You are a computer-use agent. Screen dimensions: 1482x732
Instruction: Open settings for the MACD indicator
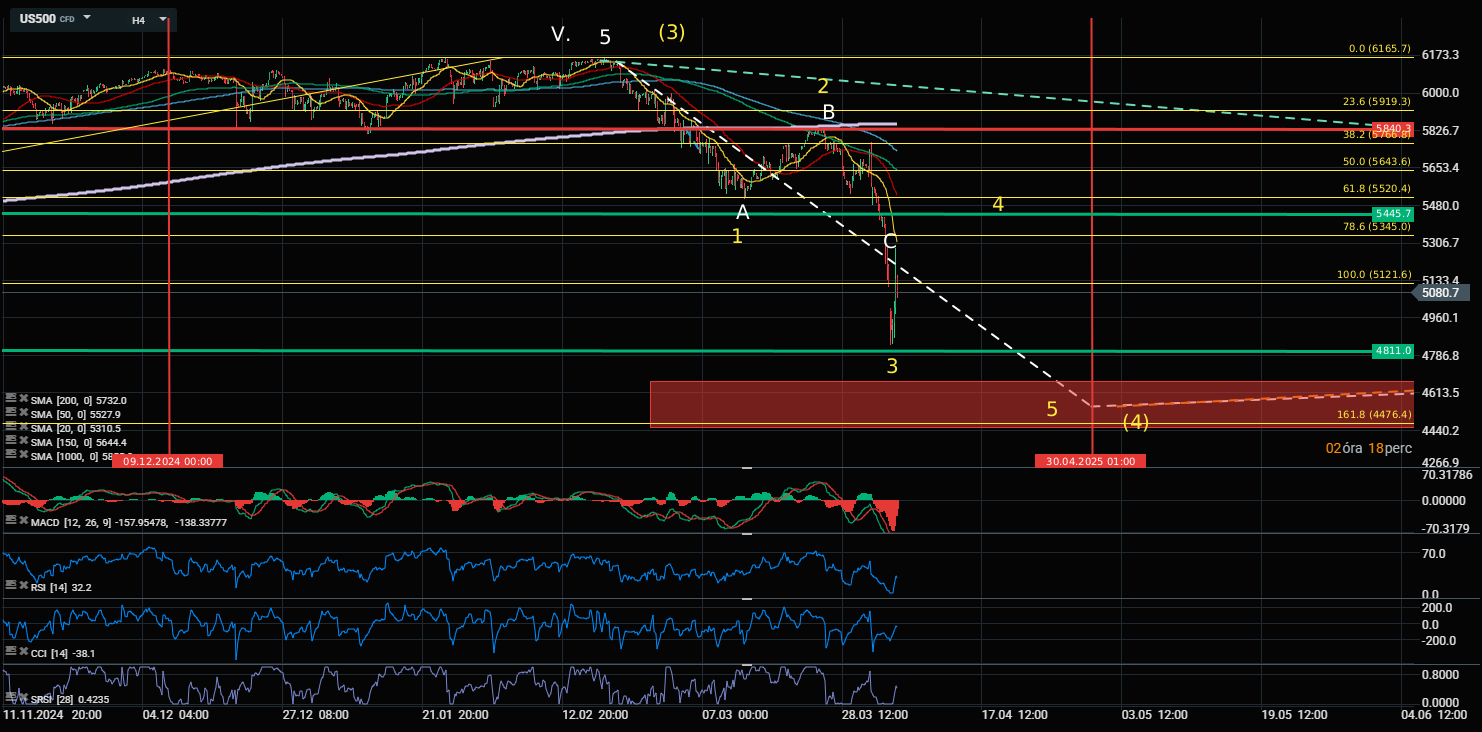(x=10, y=522)
